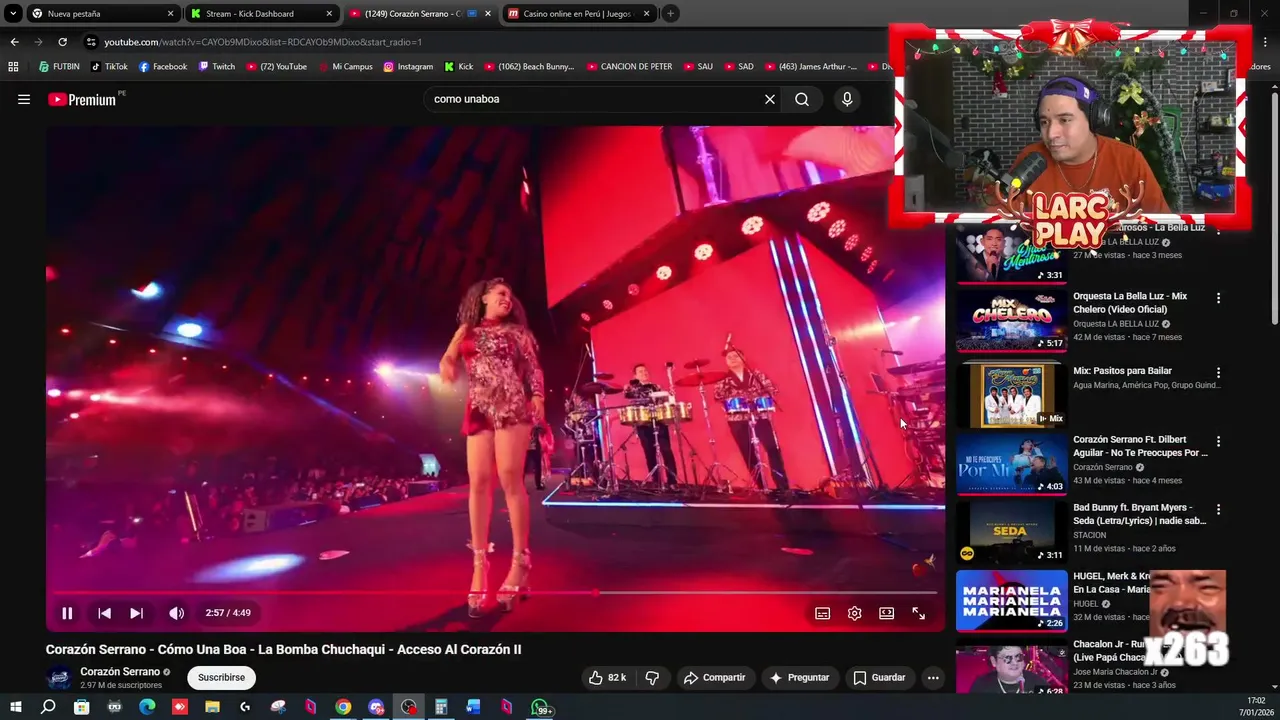Open tab search dropdown arrow
The image size is (1280, 720).
[13, 14]
